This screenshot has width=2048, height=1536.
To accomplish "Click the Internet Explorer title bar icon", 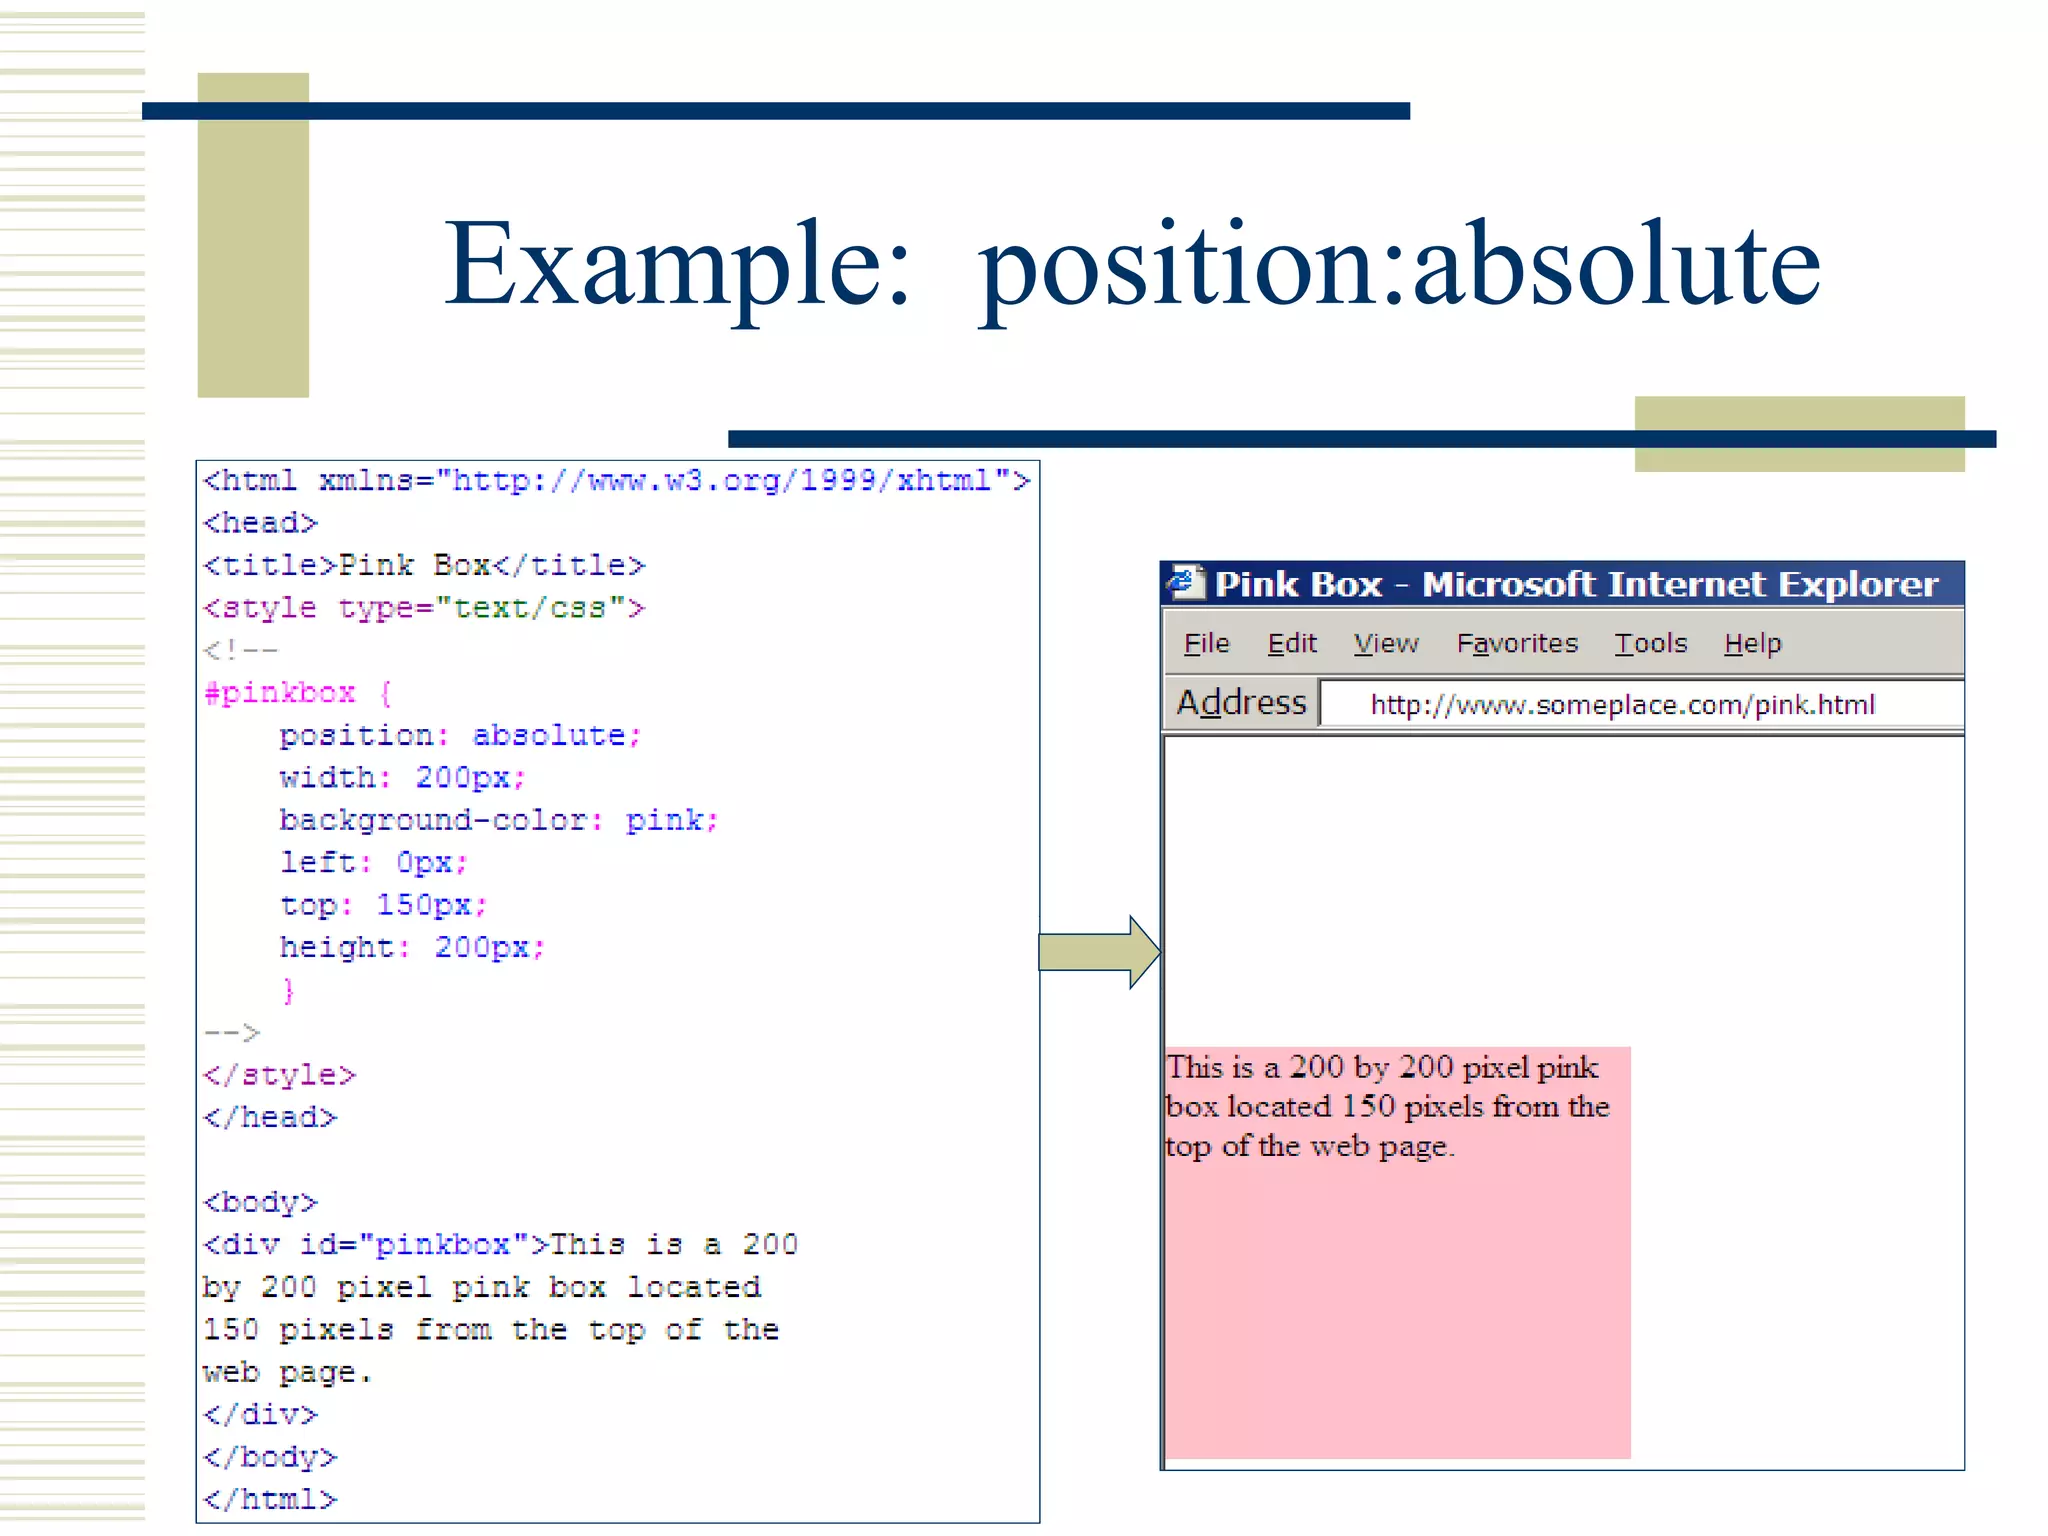I will pyautogui.click(x=1187, y=583).
